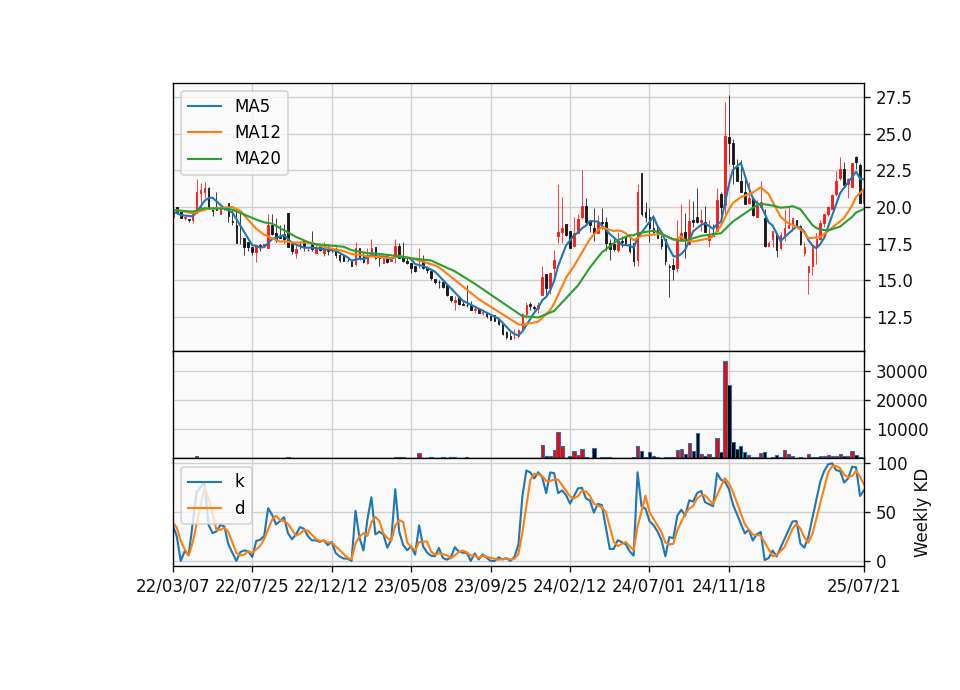Select the 22/12/12 date tick label
This screenshot has height=690, width=960.
pyautogui.click(x=331, y=586)
